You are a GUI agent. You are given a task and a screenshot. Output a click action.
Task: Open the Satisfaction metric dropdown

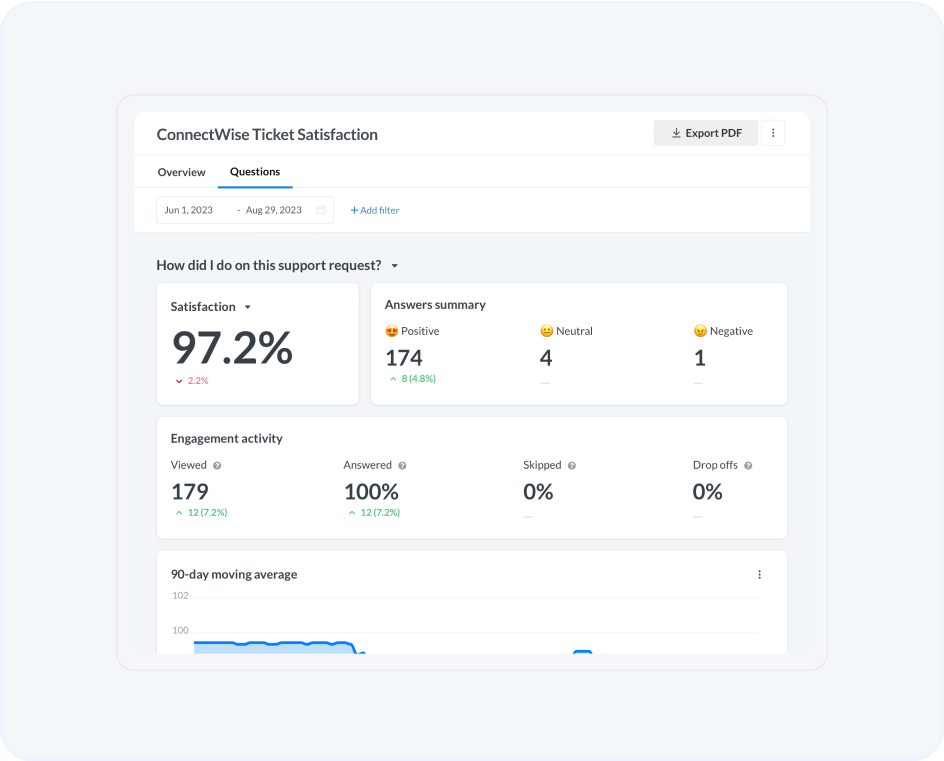247,307
